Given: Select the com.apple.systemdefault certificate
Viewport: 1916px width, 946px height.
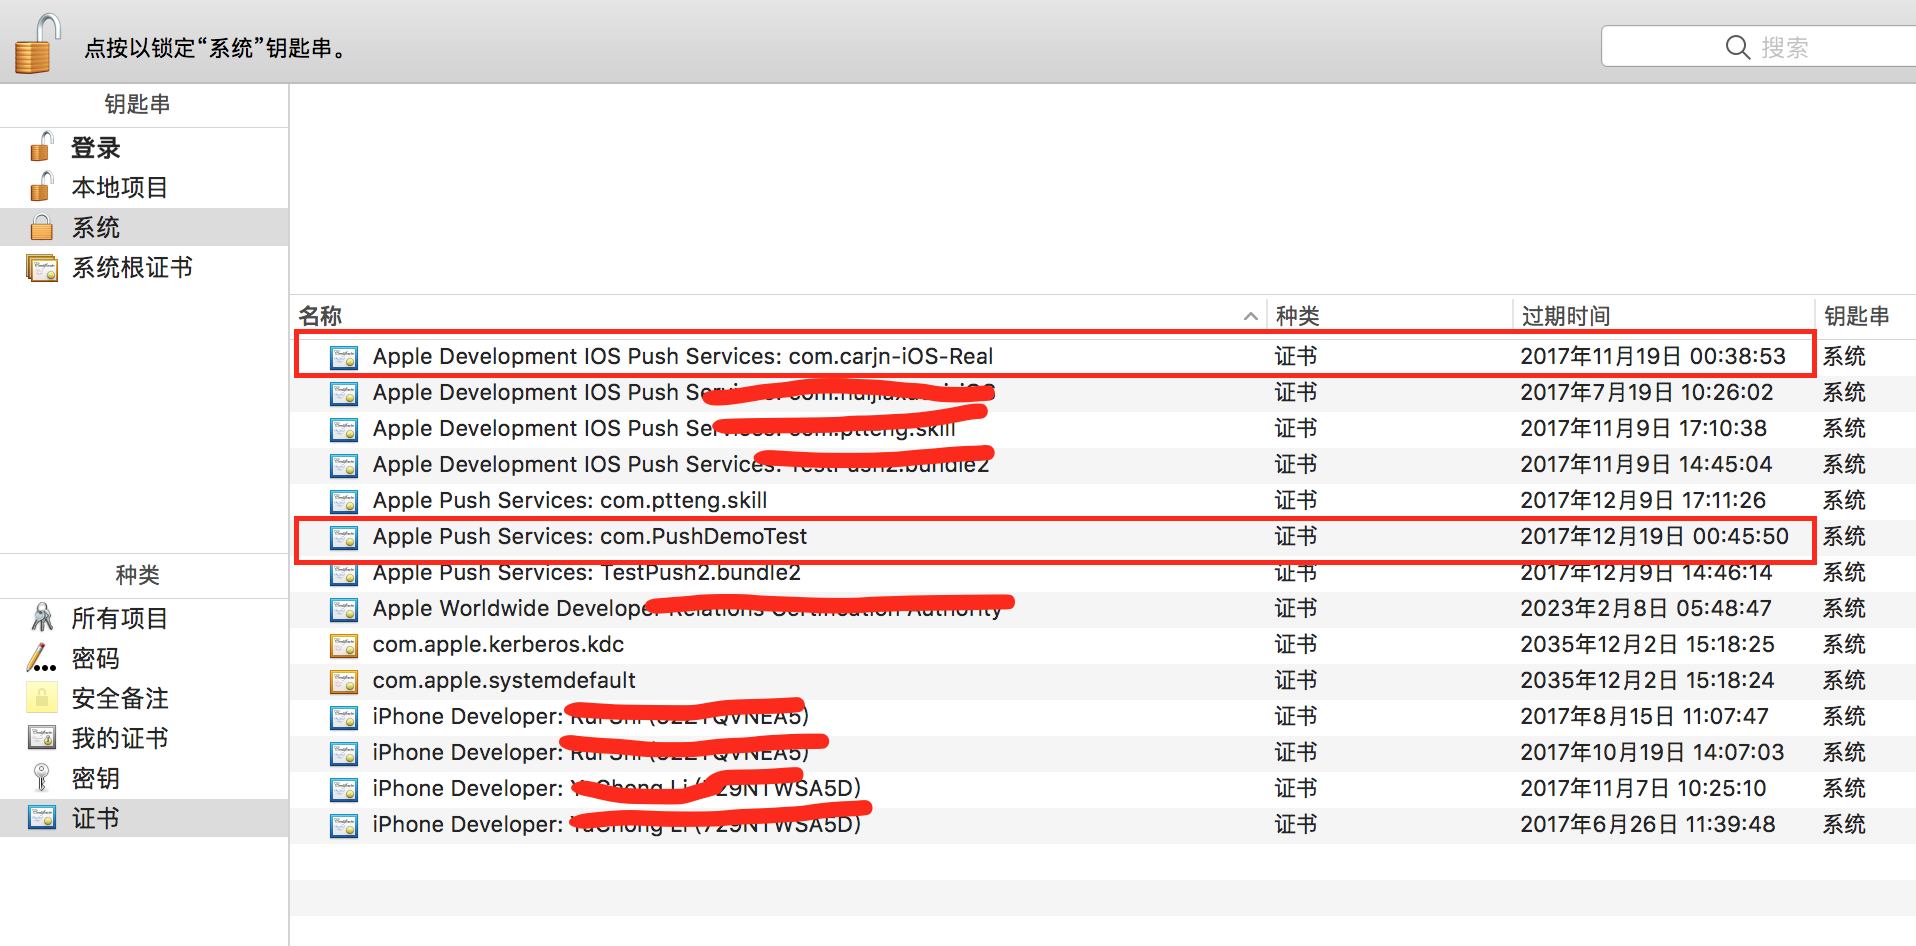Looking at the screenshot, I should point(503,681).
